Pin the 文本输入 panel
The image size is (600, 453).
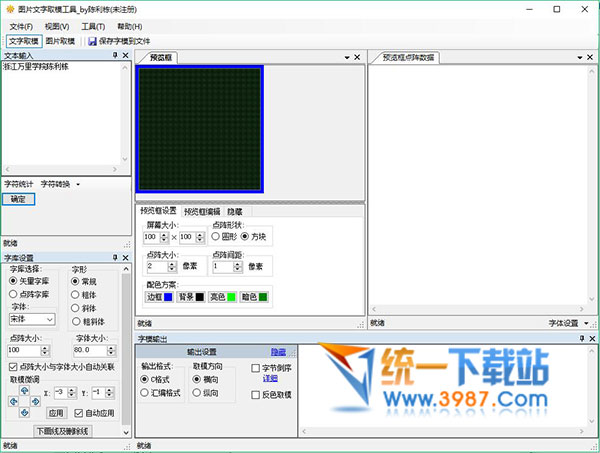coord(115,55)
